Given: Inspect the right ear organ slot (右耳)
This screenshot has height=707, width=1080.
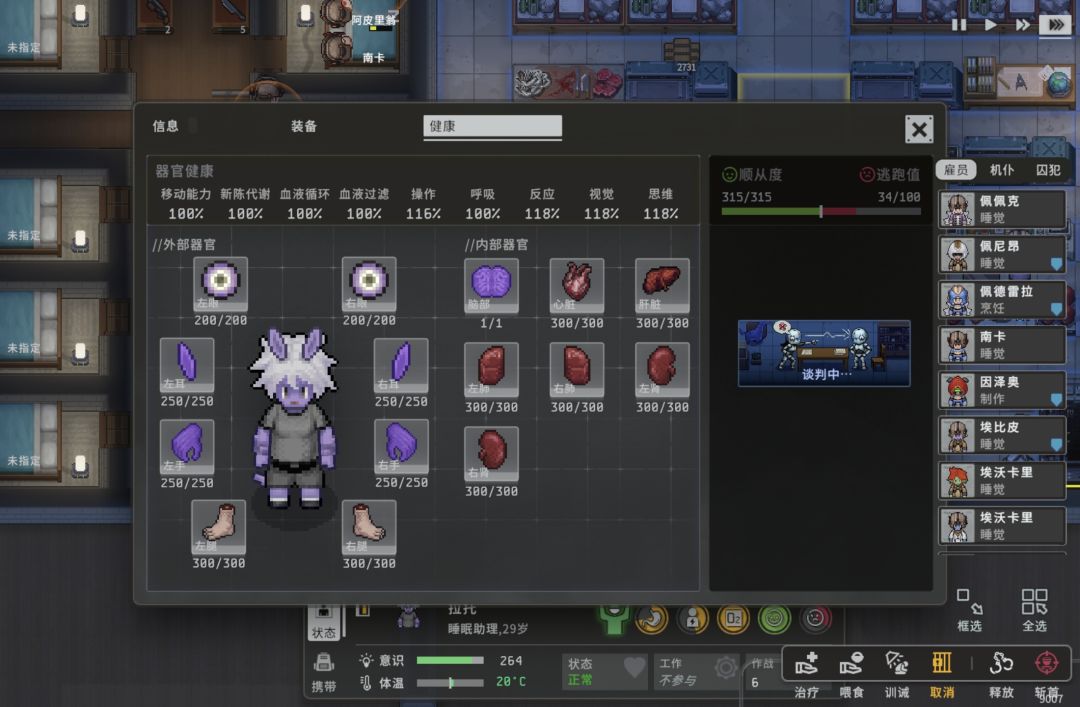Looking at the screenshot, I should click(401, 365).
